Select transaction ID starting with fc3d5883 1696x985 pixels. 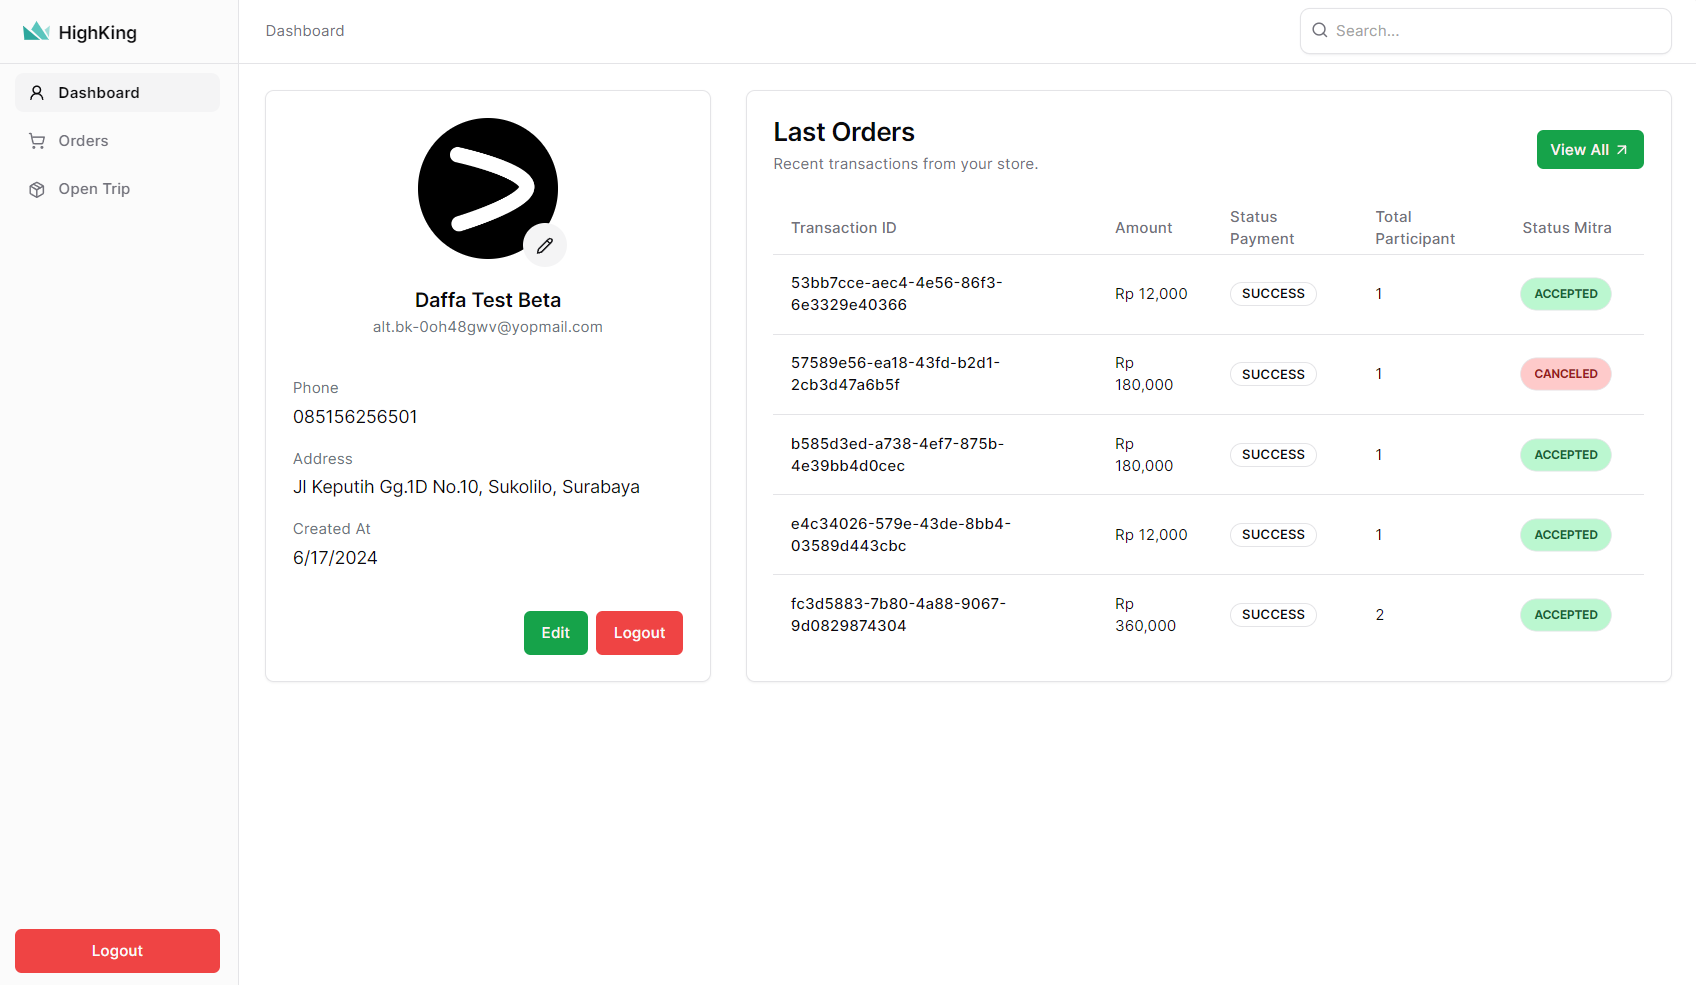pyautogui.click(x=898, y=615)
